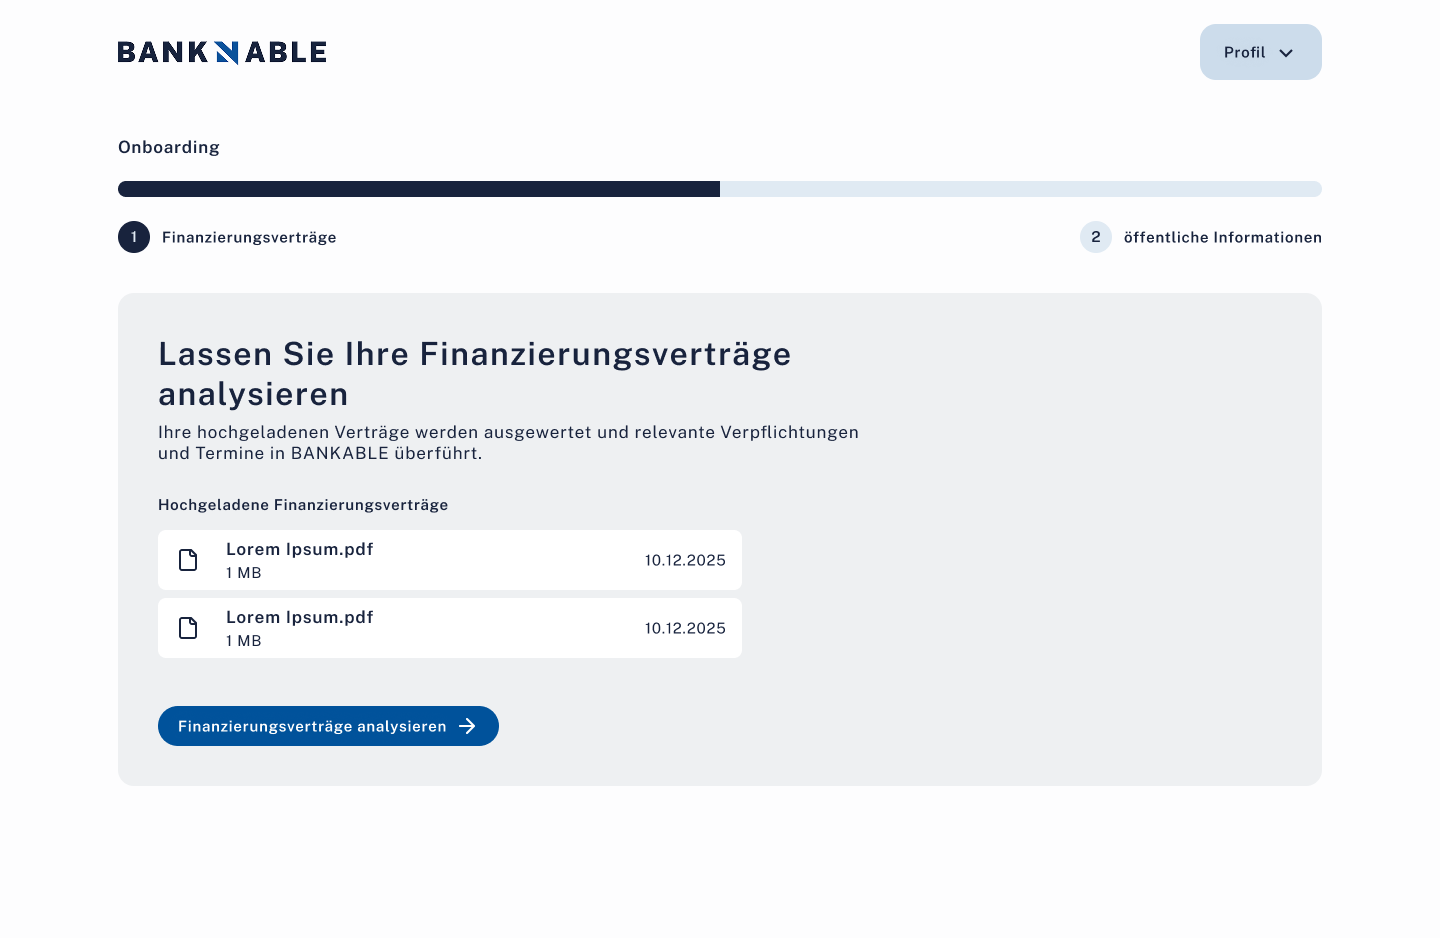Viewport: 1440px width, 938px height.
Task: Click the Onboarding title above the progress bar
Action: (x=169, y=147)
